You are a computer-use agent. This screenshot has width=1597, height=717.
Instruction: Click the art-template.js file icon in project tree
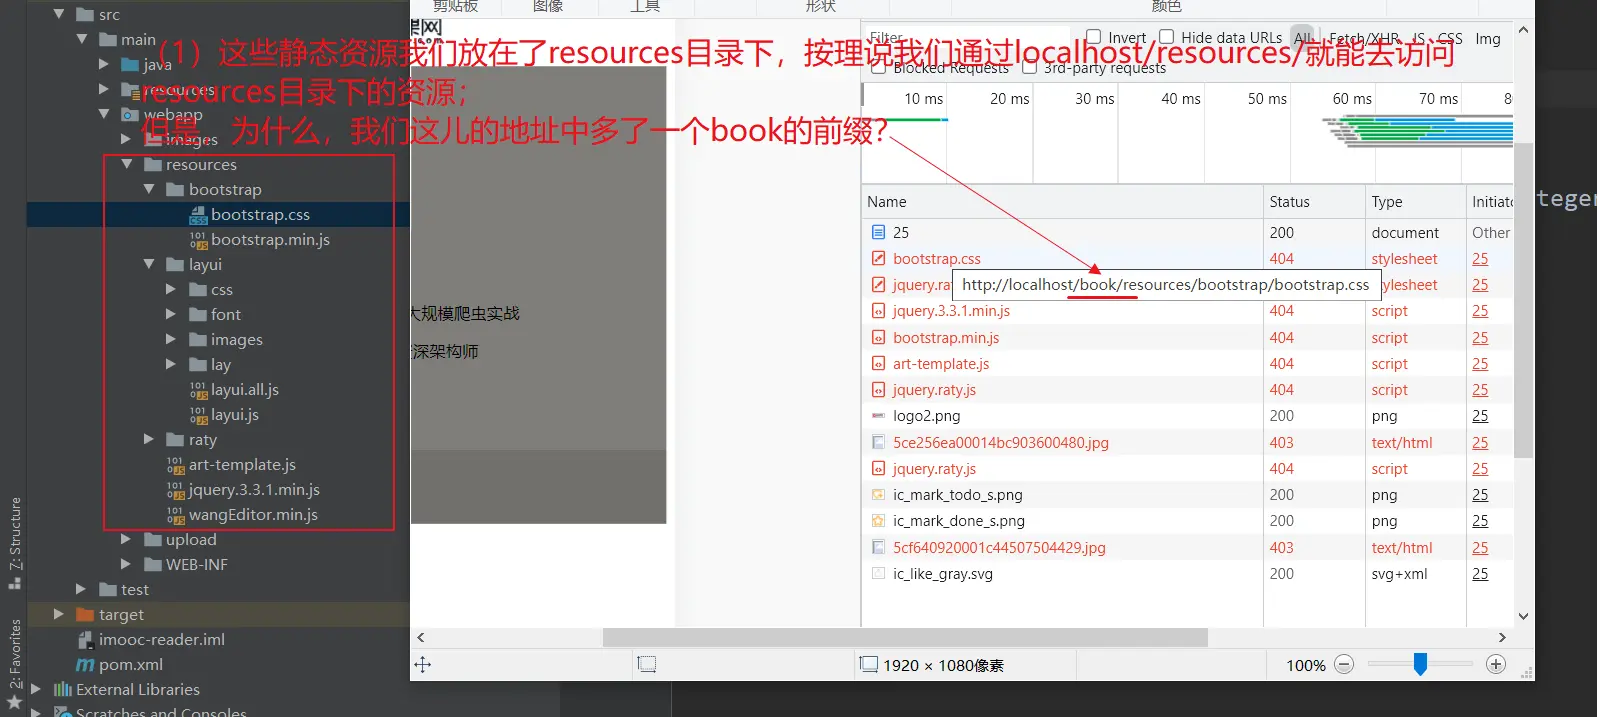[176, 464]
